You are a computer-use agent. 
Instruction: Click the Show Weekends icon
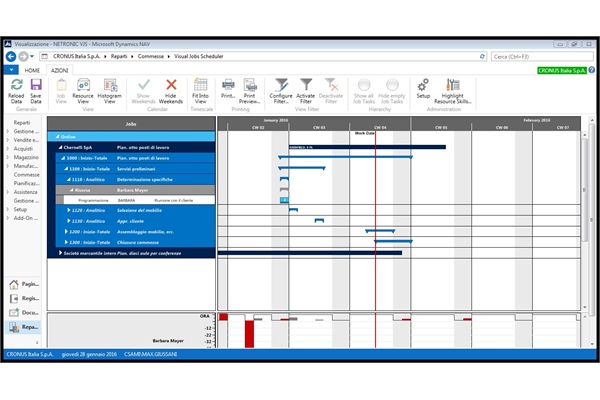point(144,85)
